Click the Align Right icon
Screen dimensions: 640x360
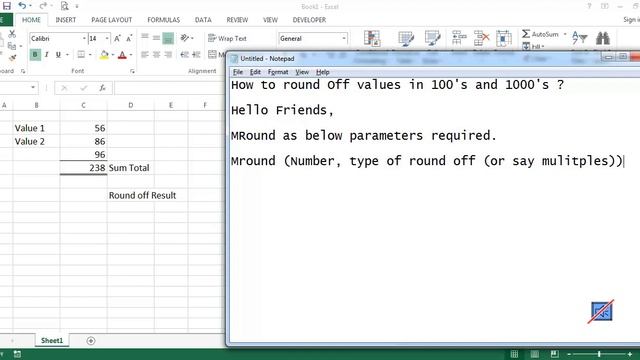tap(168, 54)
